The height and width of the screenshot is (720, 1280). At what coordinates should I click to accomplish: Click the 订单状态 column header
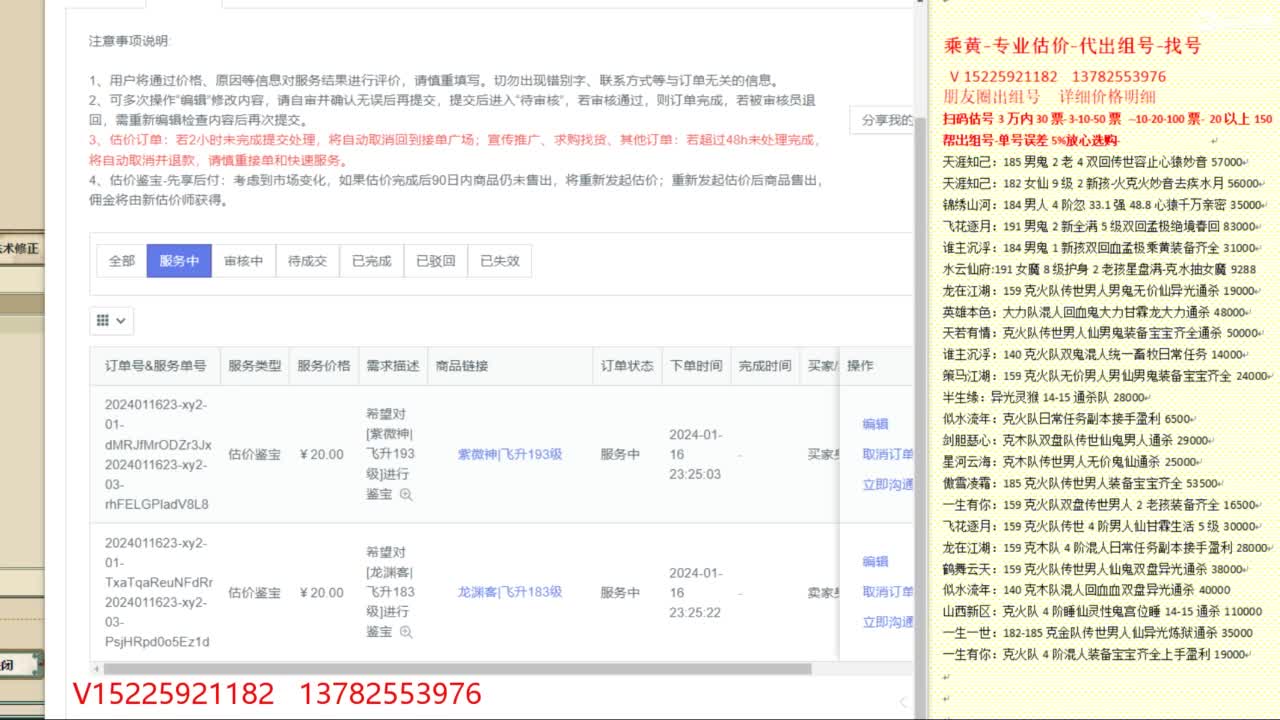point(627,366)
